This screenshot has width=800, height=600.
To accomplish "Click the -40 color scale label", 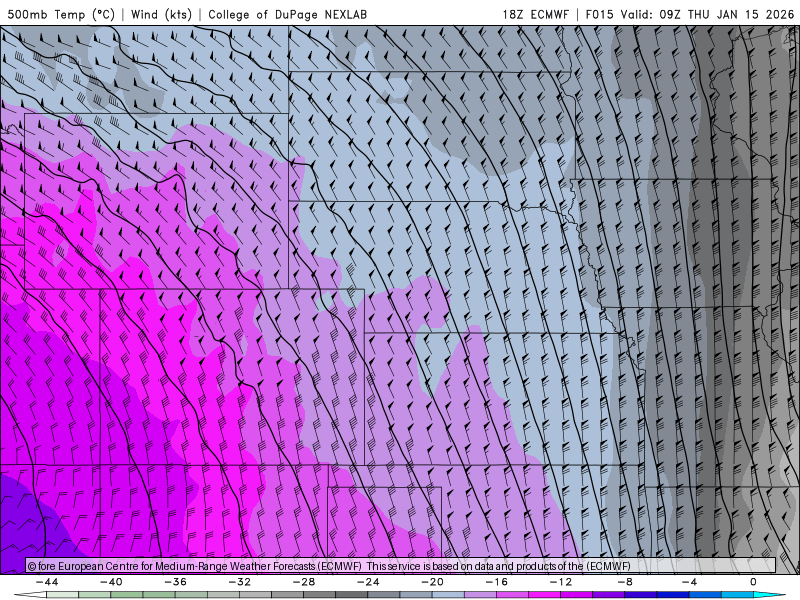I will point(111,582).
